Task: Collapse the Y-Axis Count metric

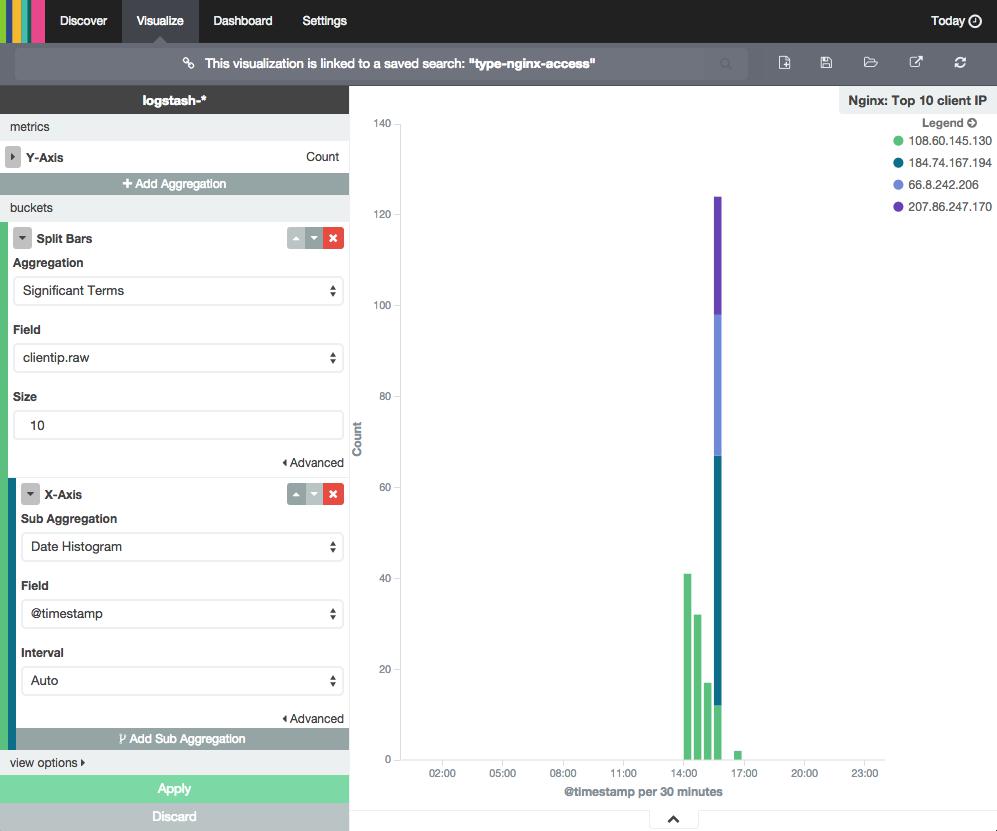Action: (12, 157)
